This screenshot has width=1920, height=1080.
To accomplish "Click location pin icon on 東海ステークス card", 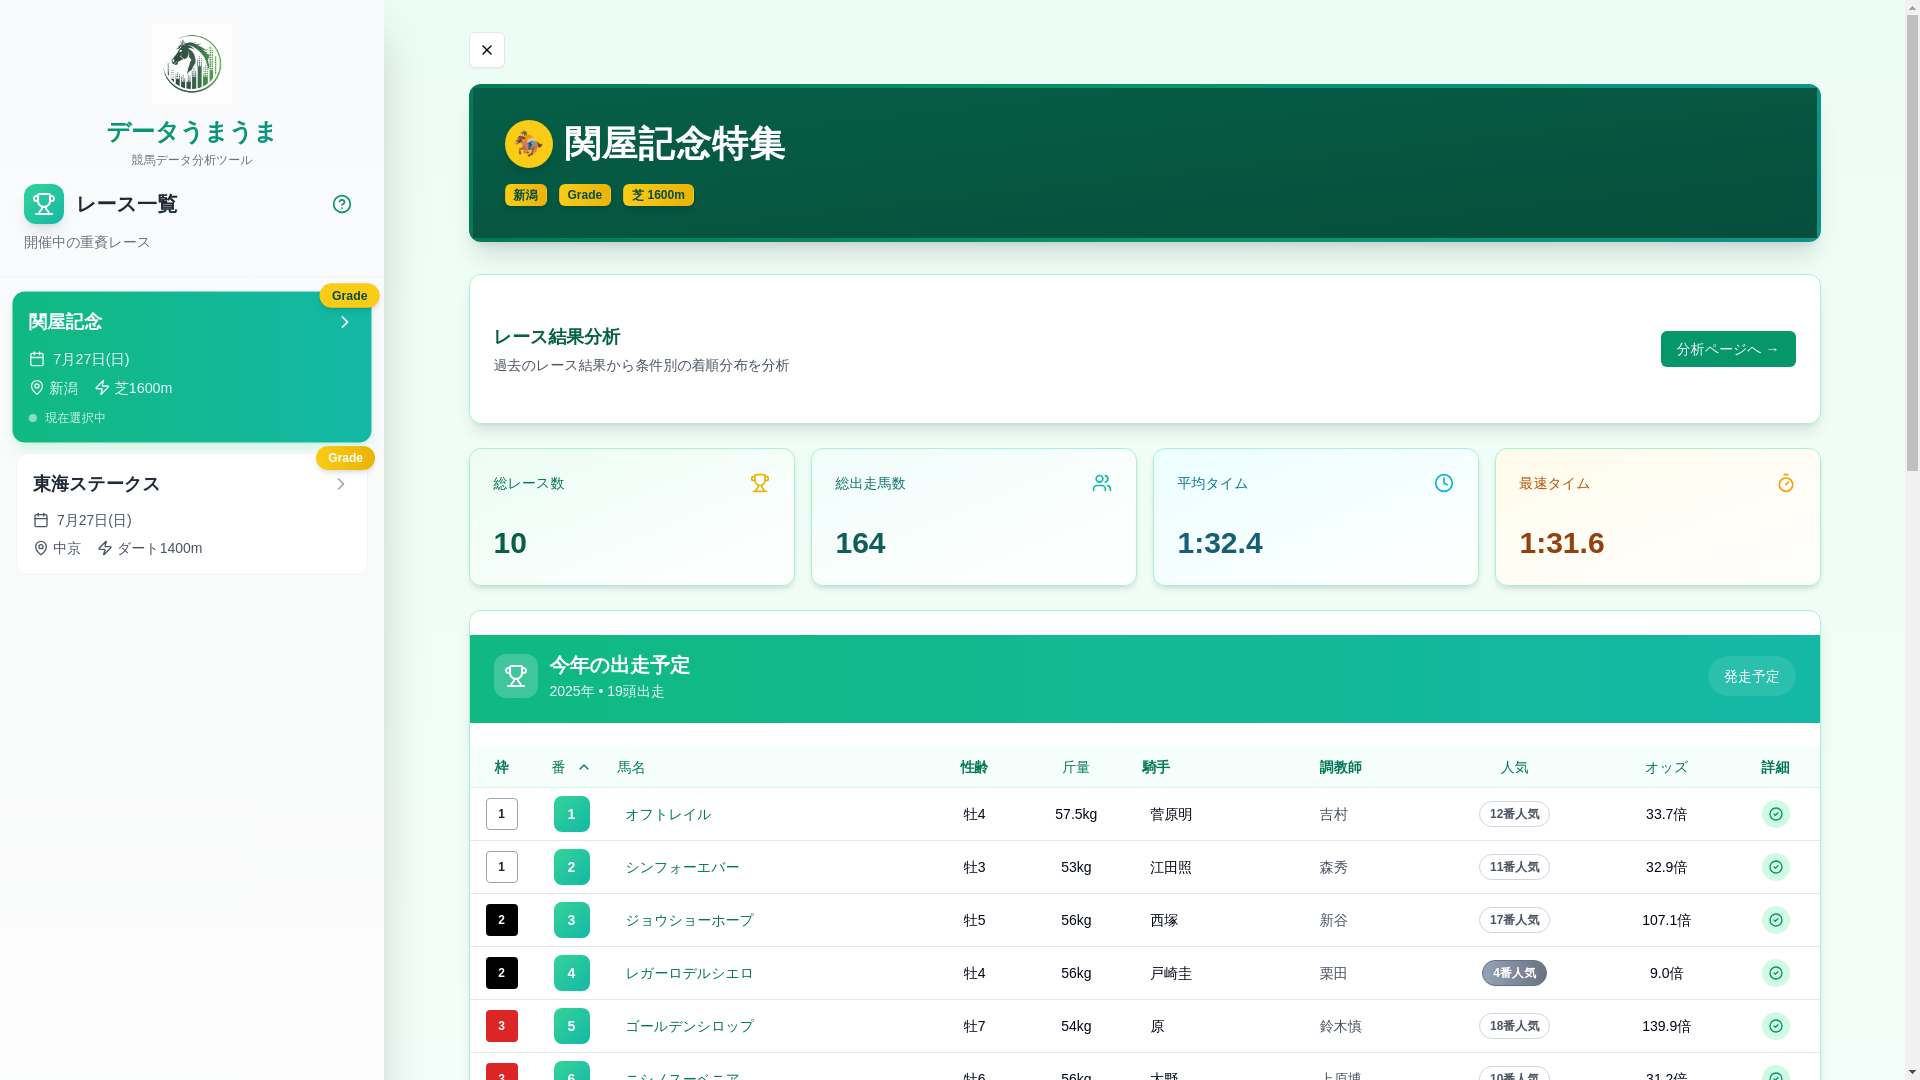I will [41, 548].
